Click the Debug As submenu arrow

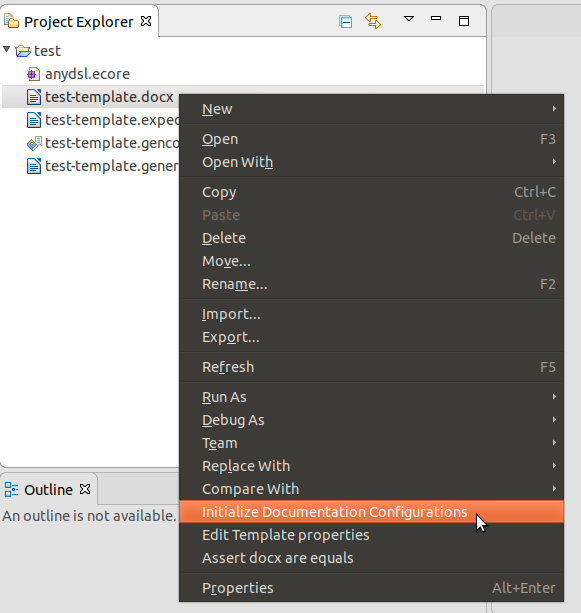(x=554, y=419)
